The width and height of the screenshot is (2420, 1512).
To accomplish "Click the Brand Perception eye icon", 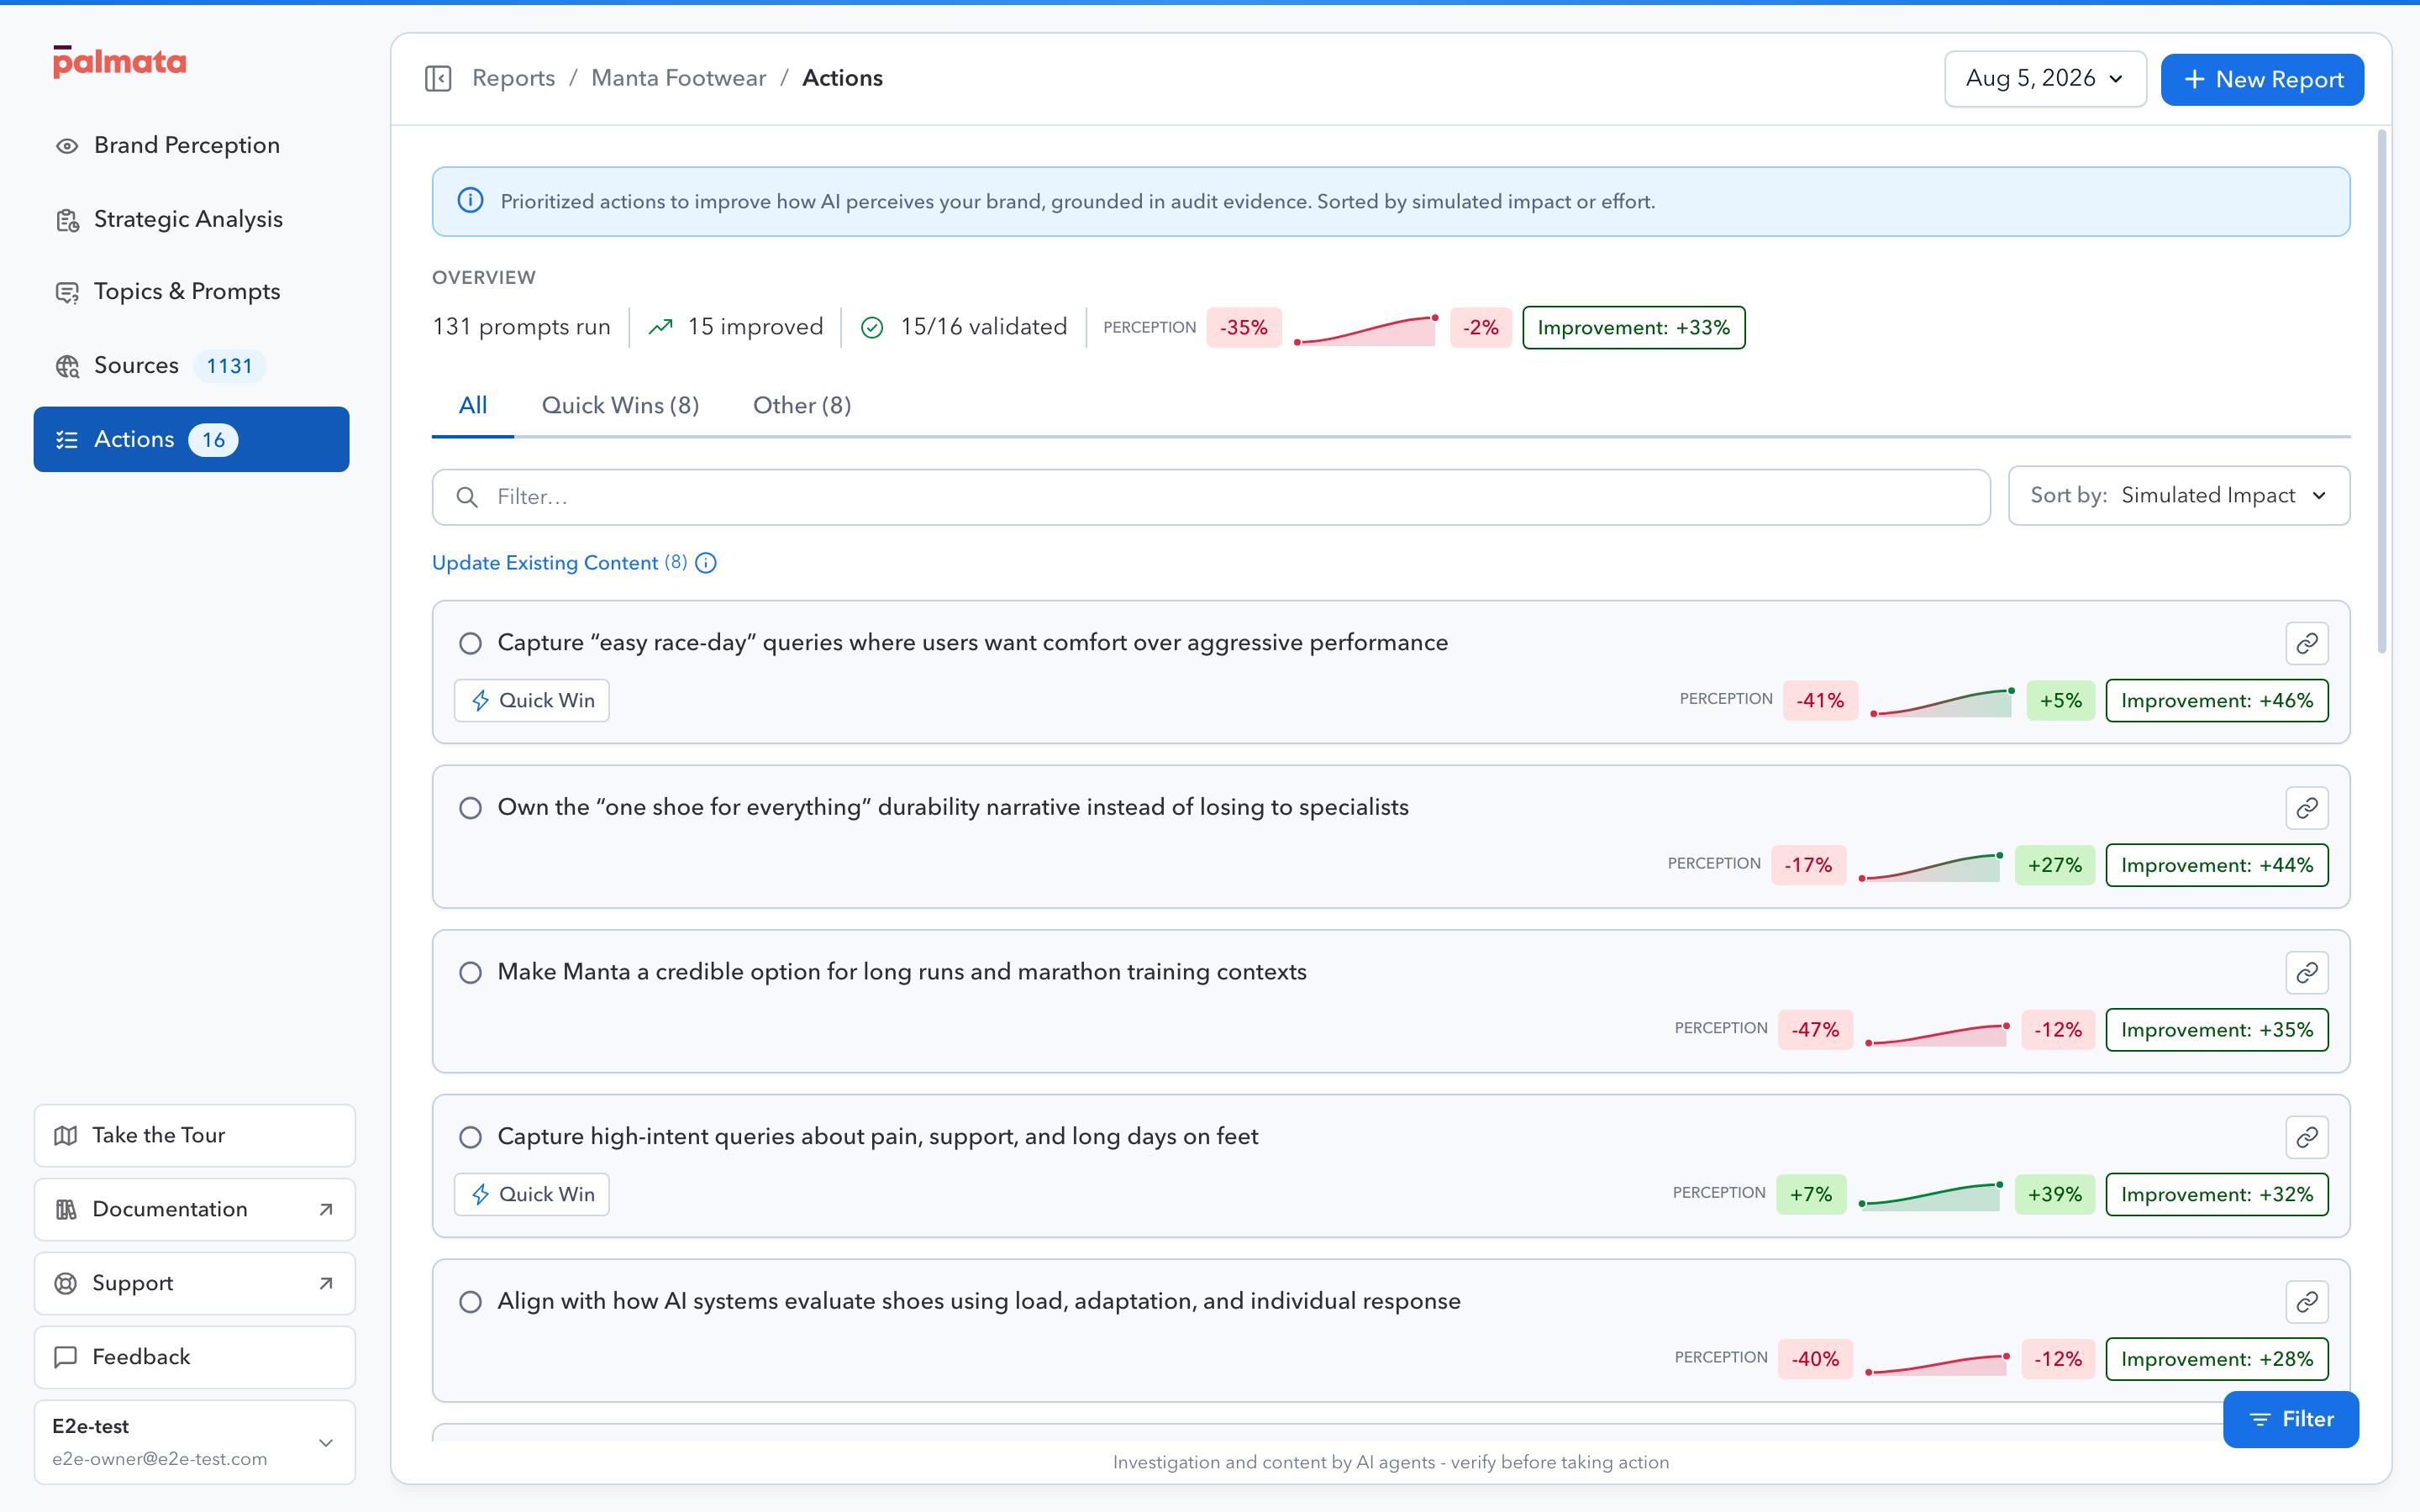I will pyautogui.click(x=67, y=146).
